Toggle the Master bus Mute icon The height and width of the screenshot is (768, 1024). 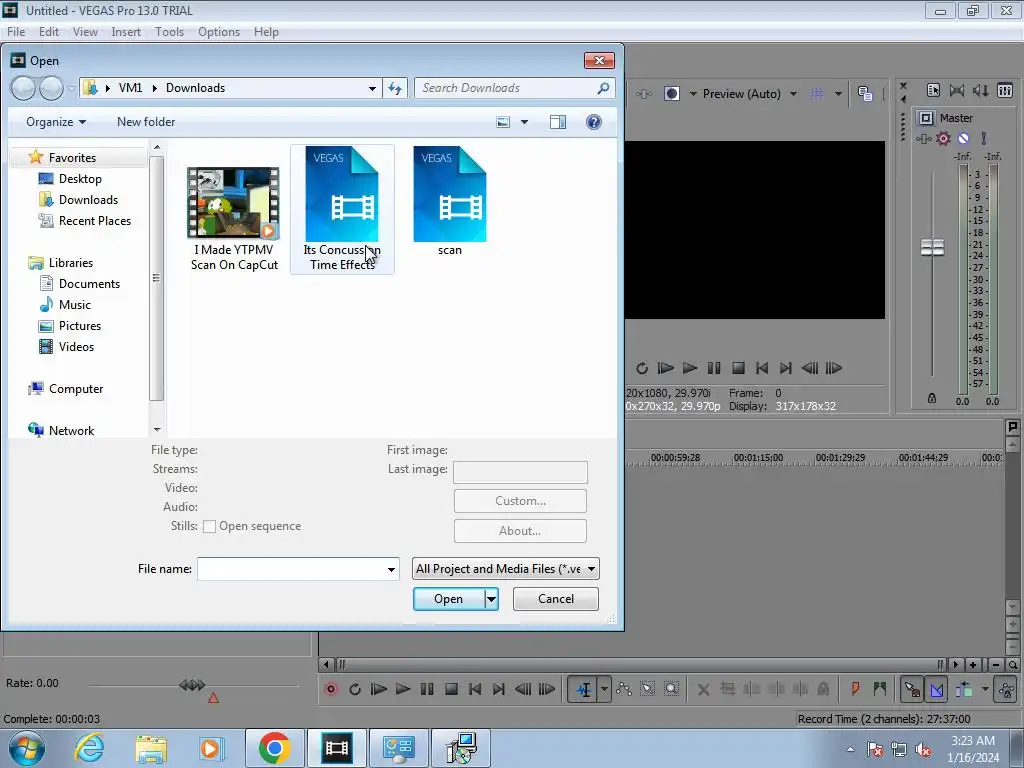963,138
